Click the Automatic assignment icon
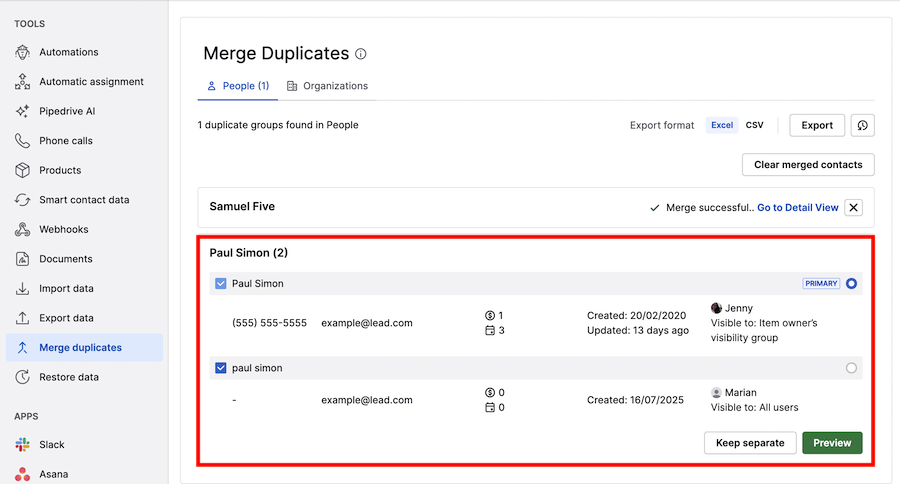The width and height of the screenshot is (900, 484). click(22, 82)
